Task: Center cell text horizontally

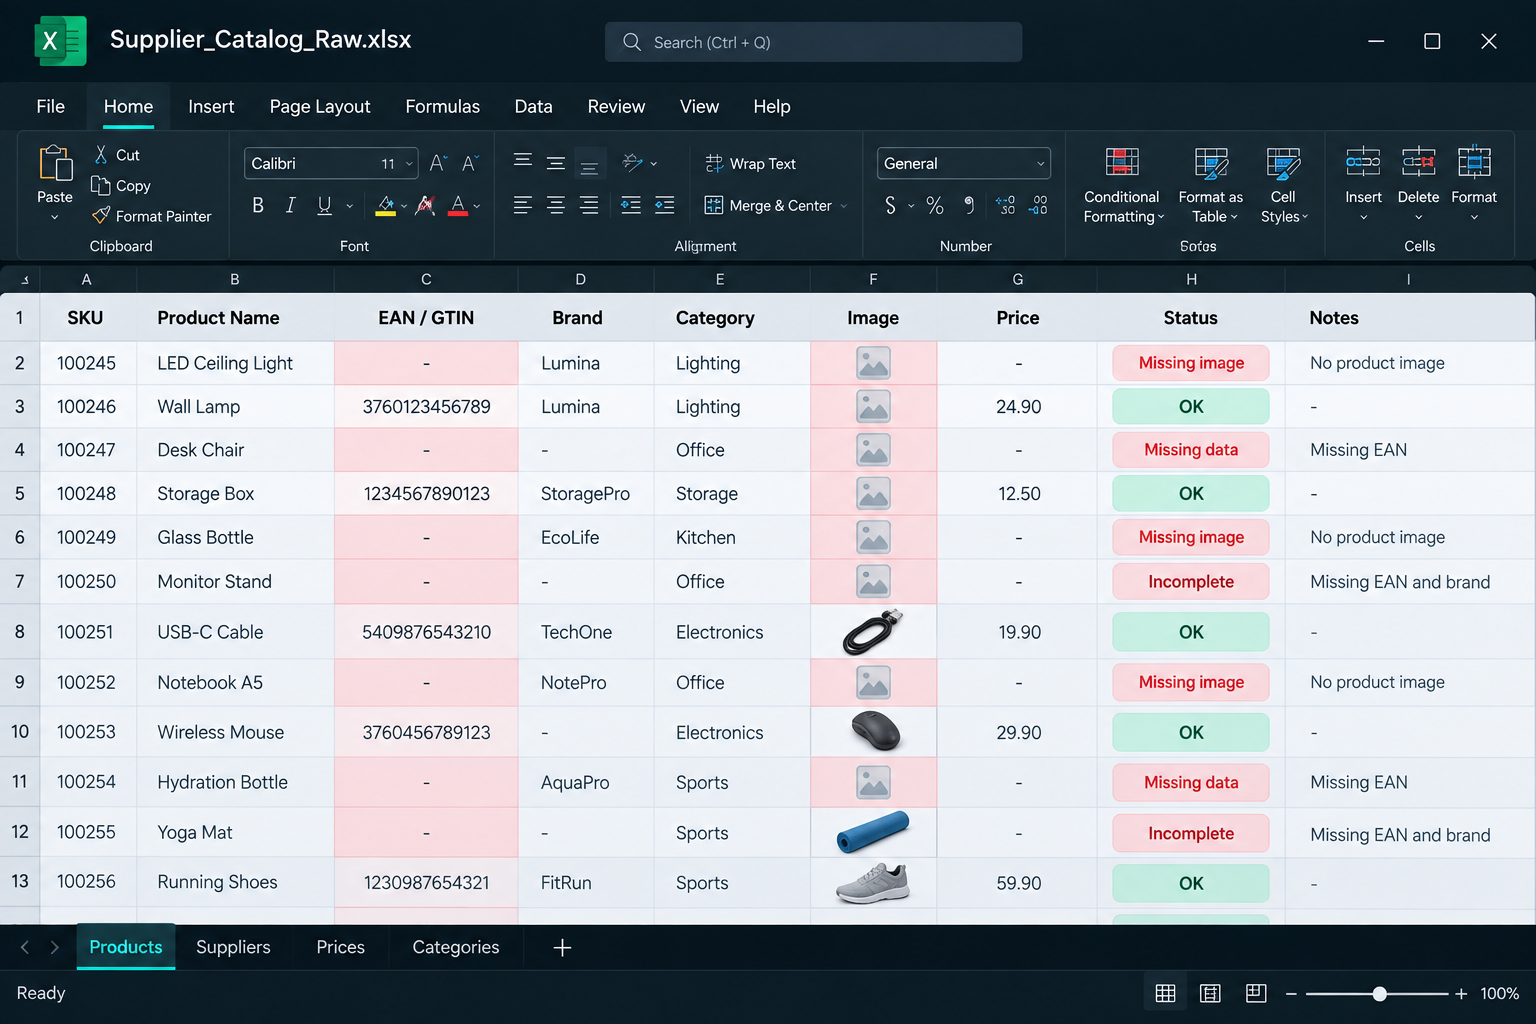Action: [556, 205]
